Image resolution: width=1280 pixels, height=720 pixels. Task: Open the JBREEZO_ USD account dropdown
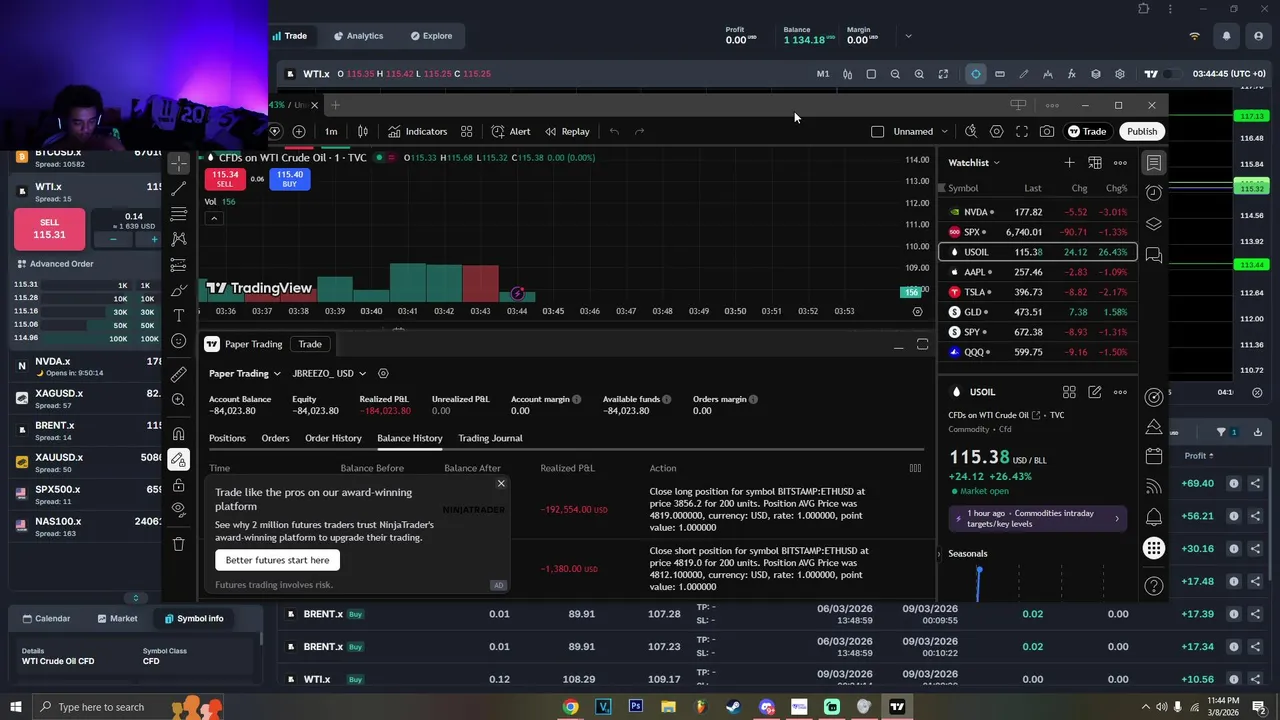coord(328,373)
